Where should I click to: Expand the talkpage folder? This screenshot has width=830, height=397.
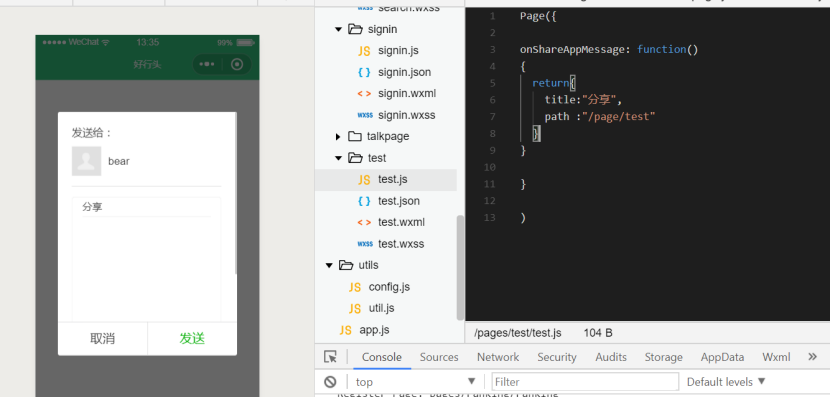pos(338,137)
